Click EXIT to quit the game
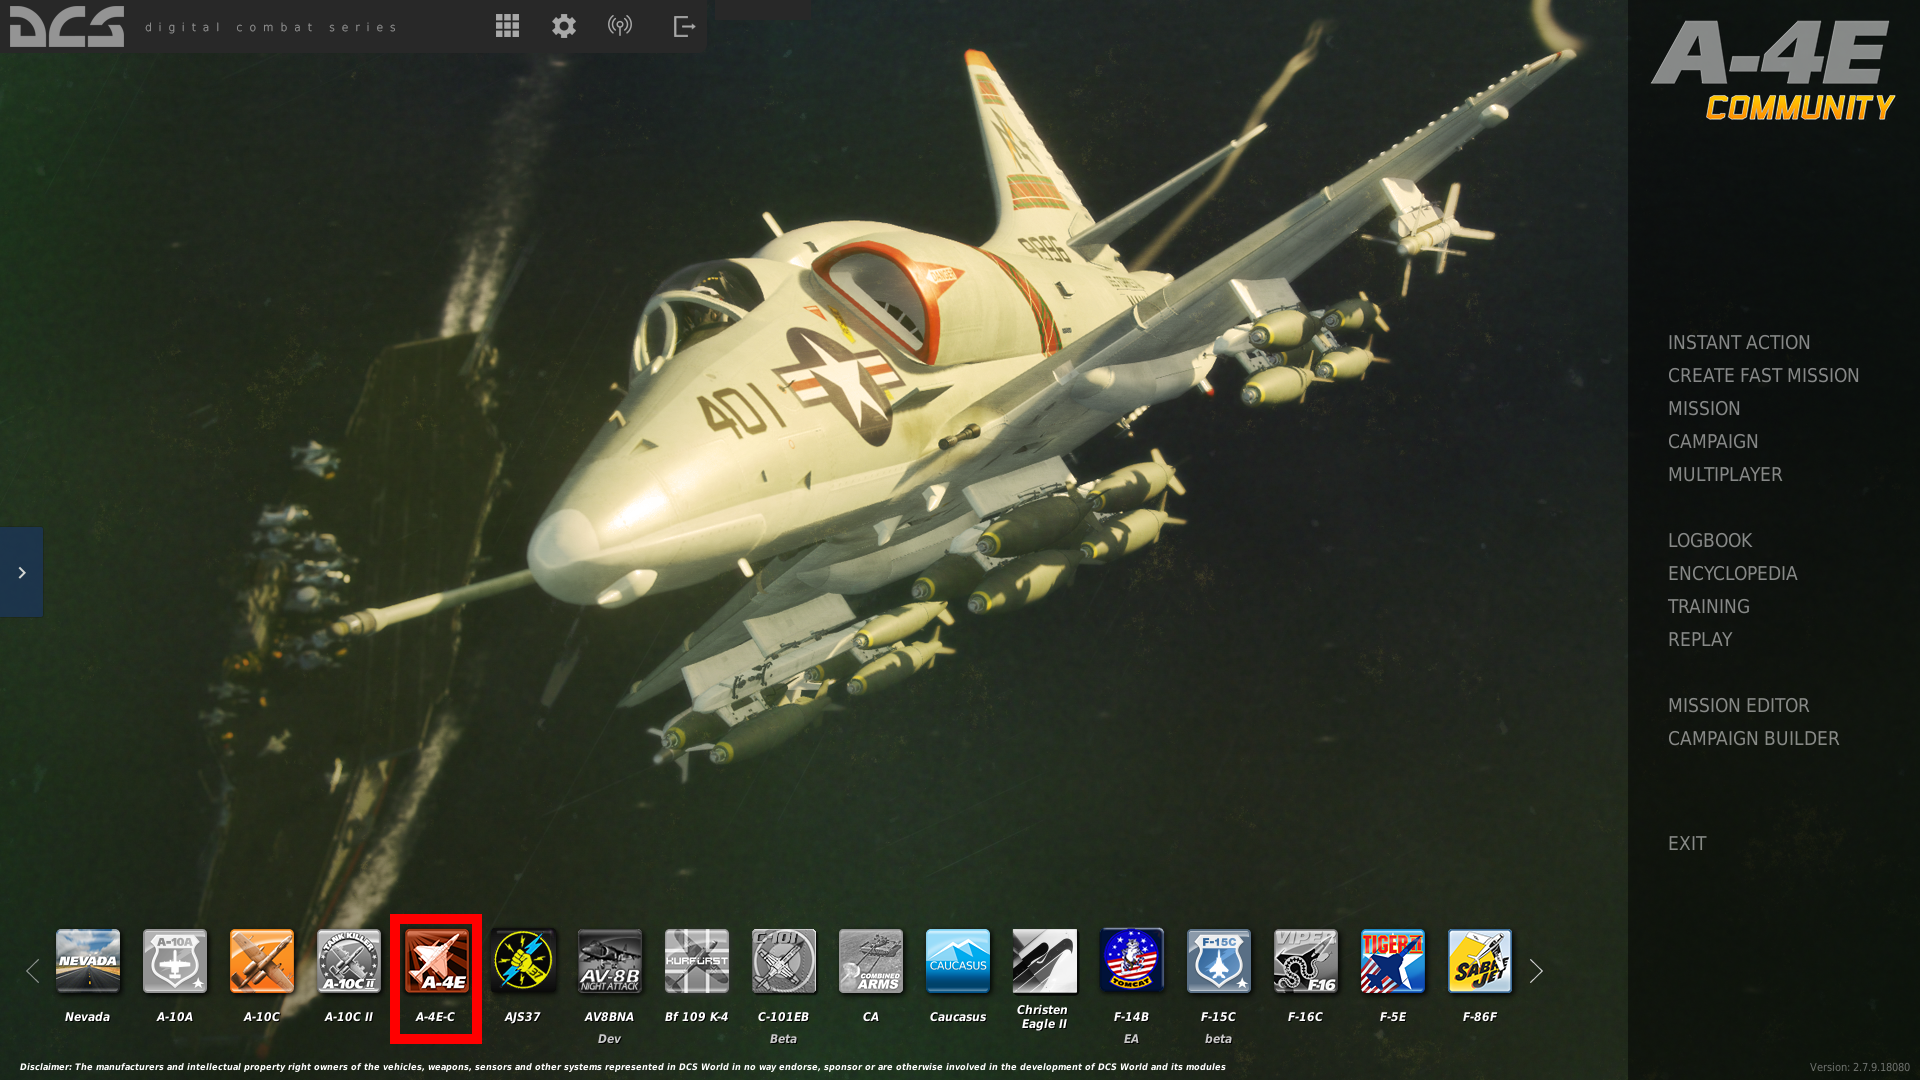 (x=1686, y=843)
